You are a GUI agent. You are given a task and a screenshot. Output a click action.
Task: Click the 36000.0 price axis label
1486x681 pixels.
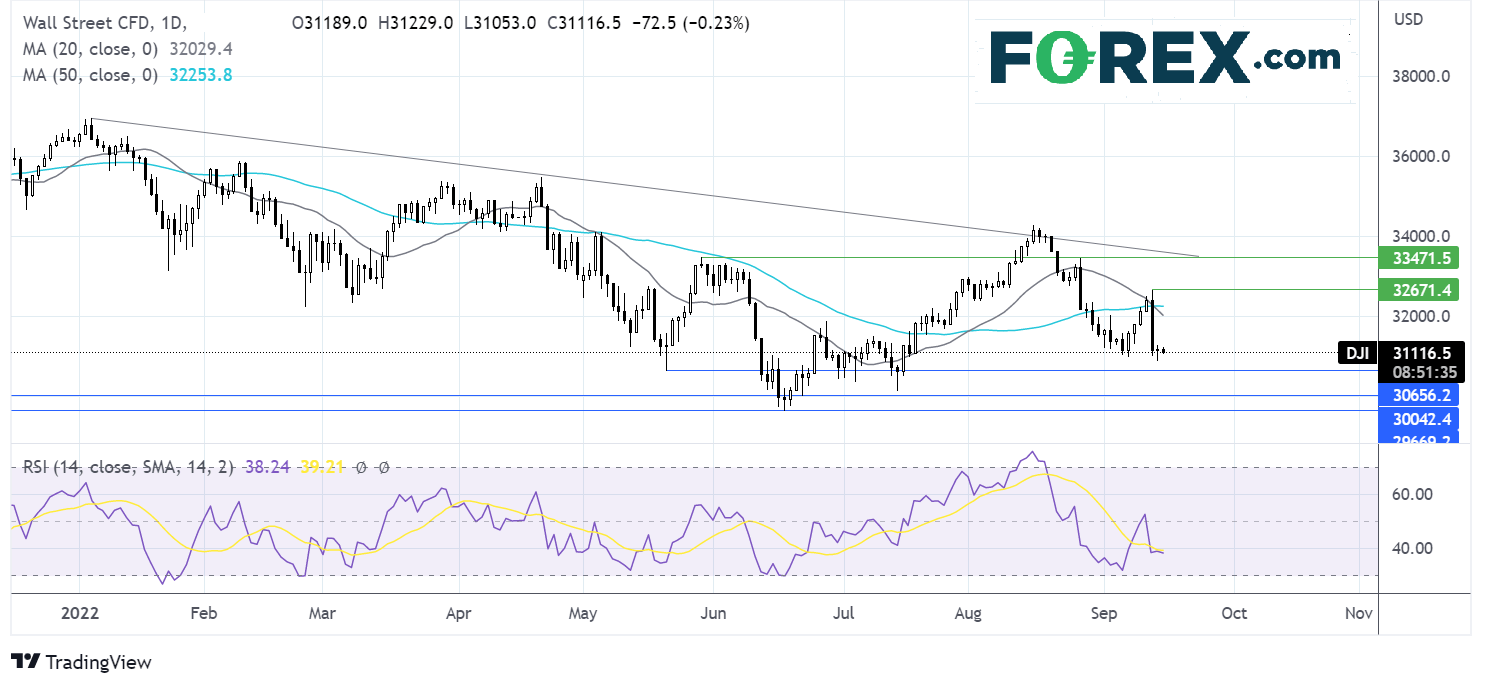pyautogui.click(x=1420, y=157)
